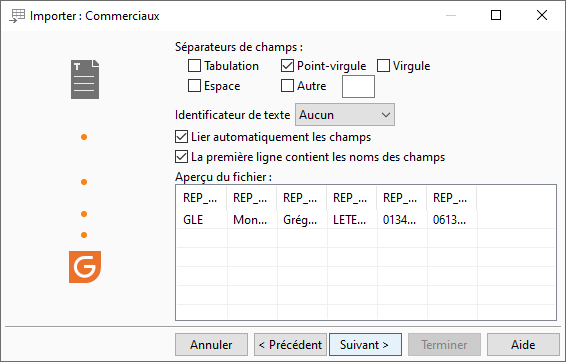Open the Identificateur de texte dropdown
This screenshot has height=362, width=566.
345,115
